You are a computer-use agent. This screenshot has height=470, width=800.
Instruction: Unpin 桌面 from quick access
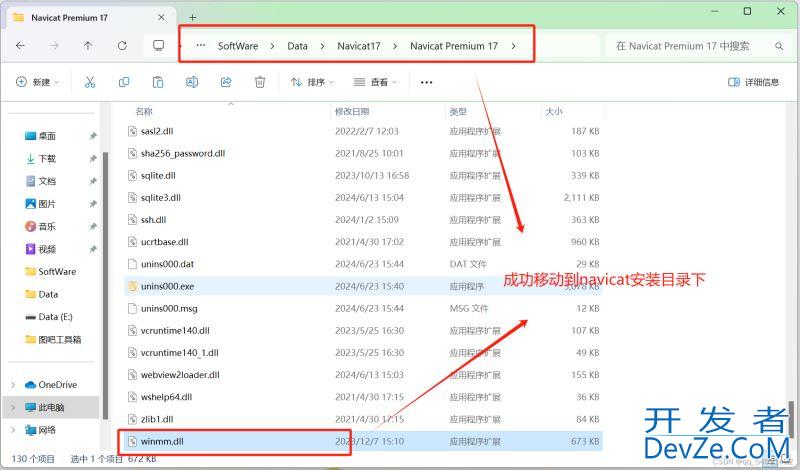click(x=93, y=136)
